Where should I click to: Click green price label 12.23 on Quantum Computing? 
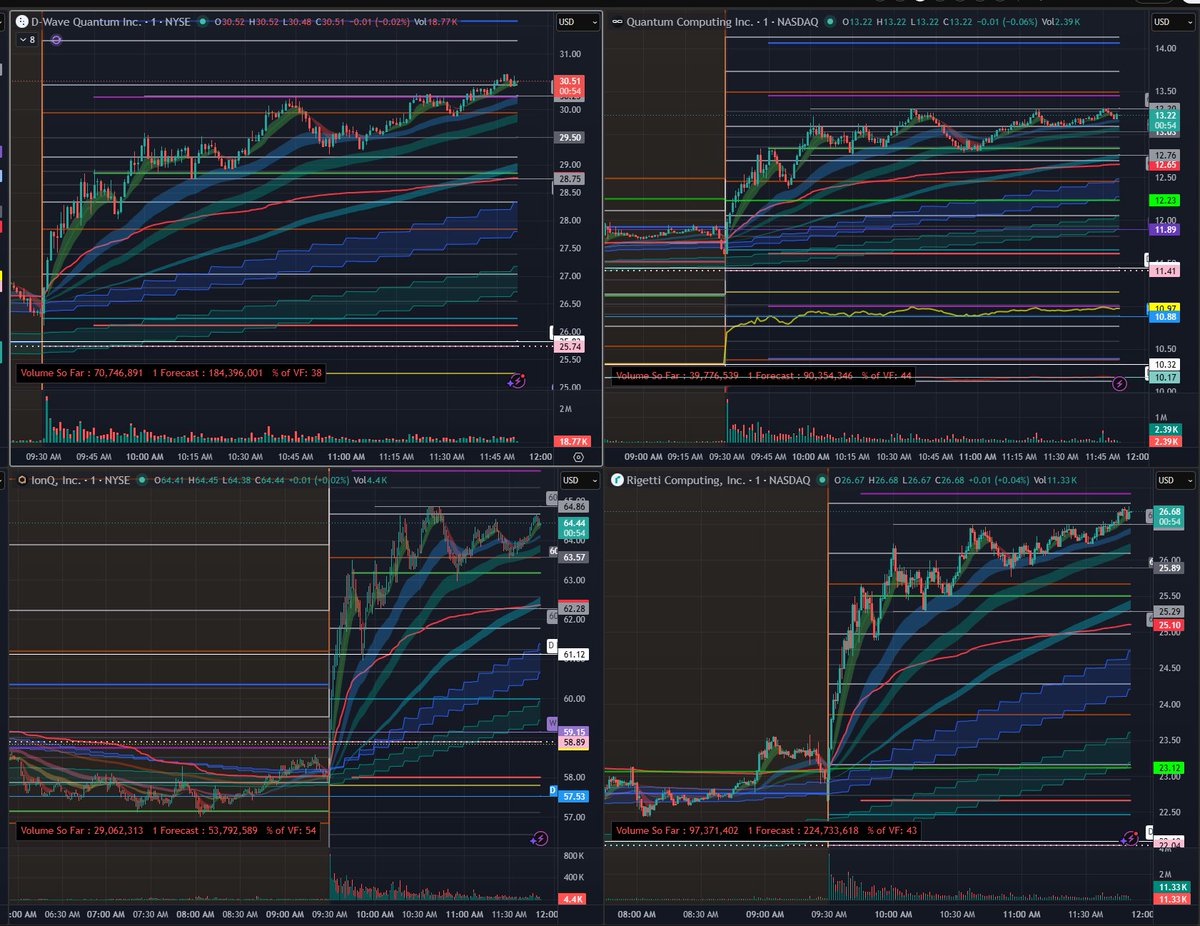[1164, 200]
